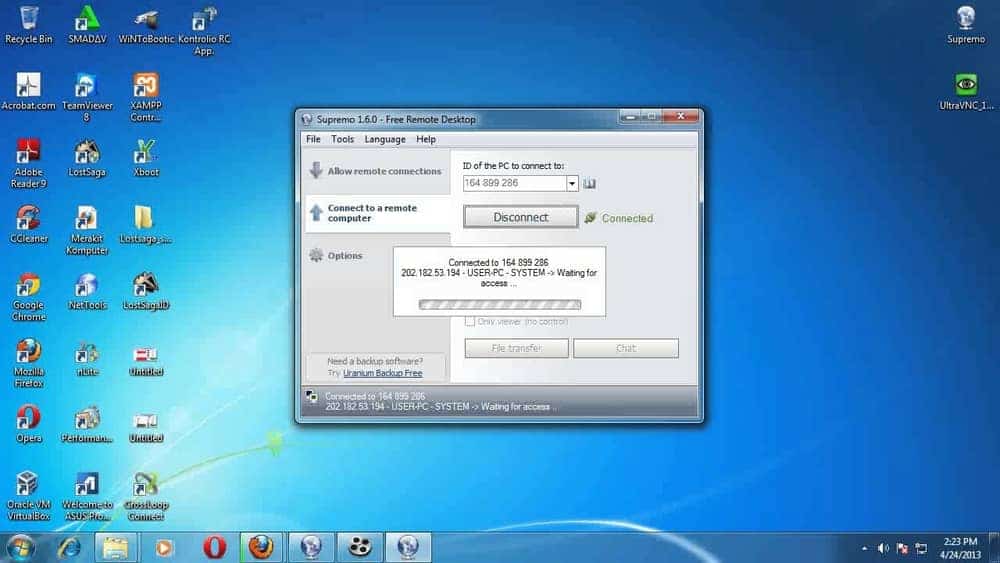This screenshot has width=1000, height=563.
Task: Click the waiting-for-access progress bar
Action: pos(500,305)
